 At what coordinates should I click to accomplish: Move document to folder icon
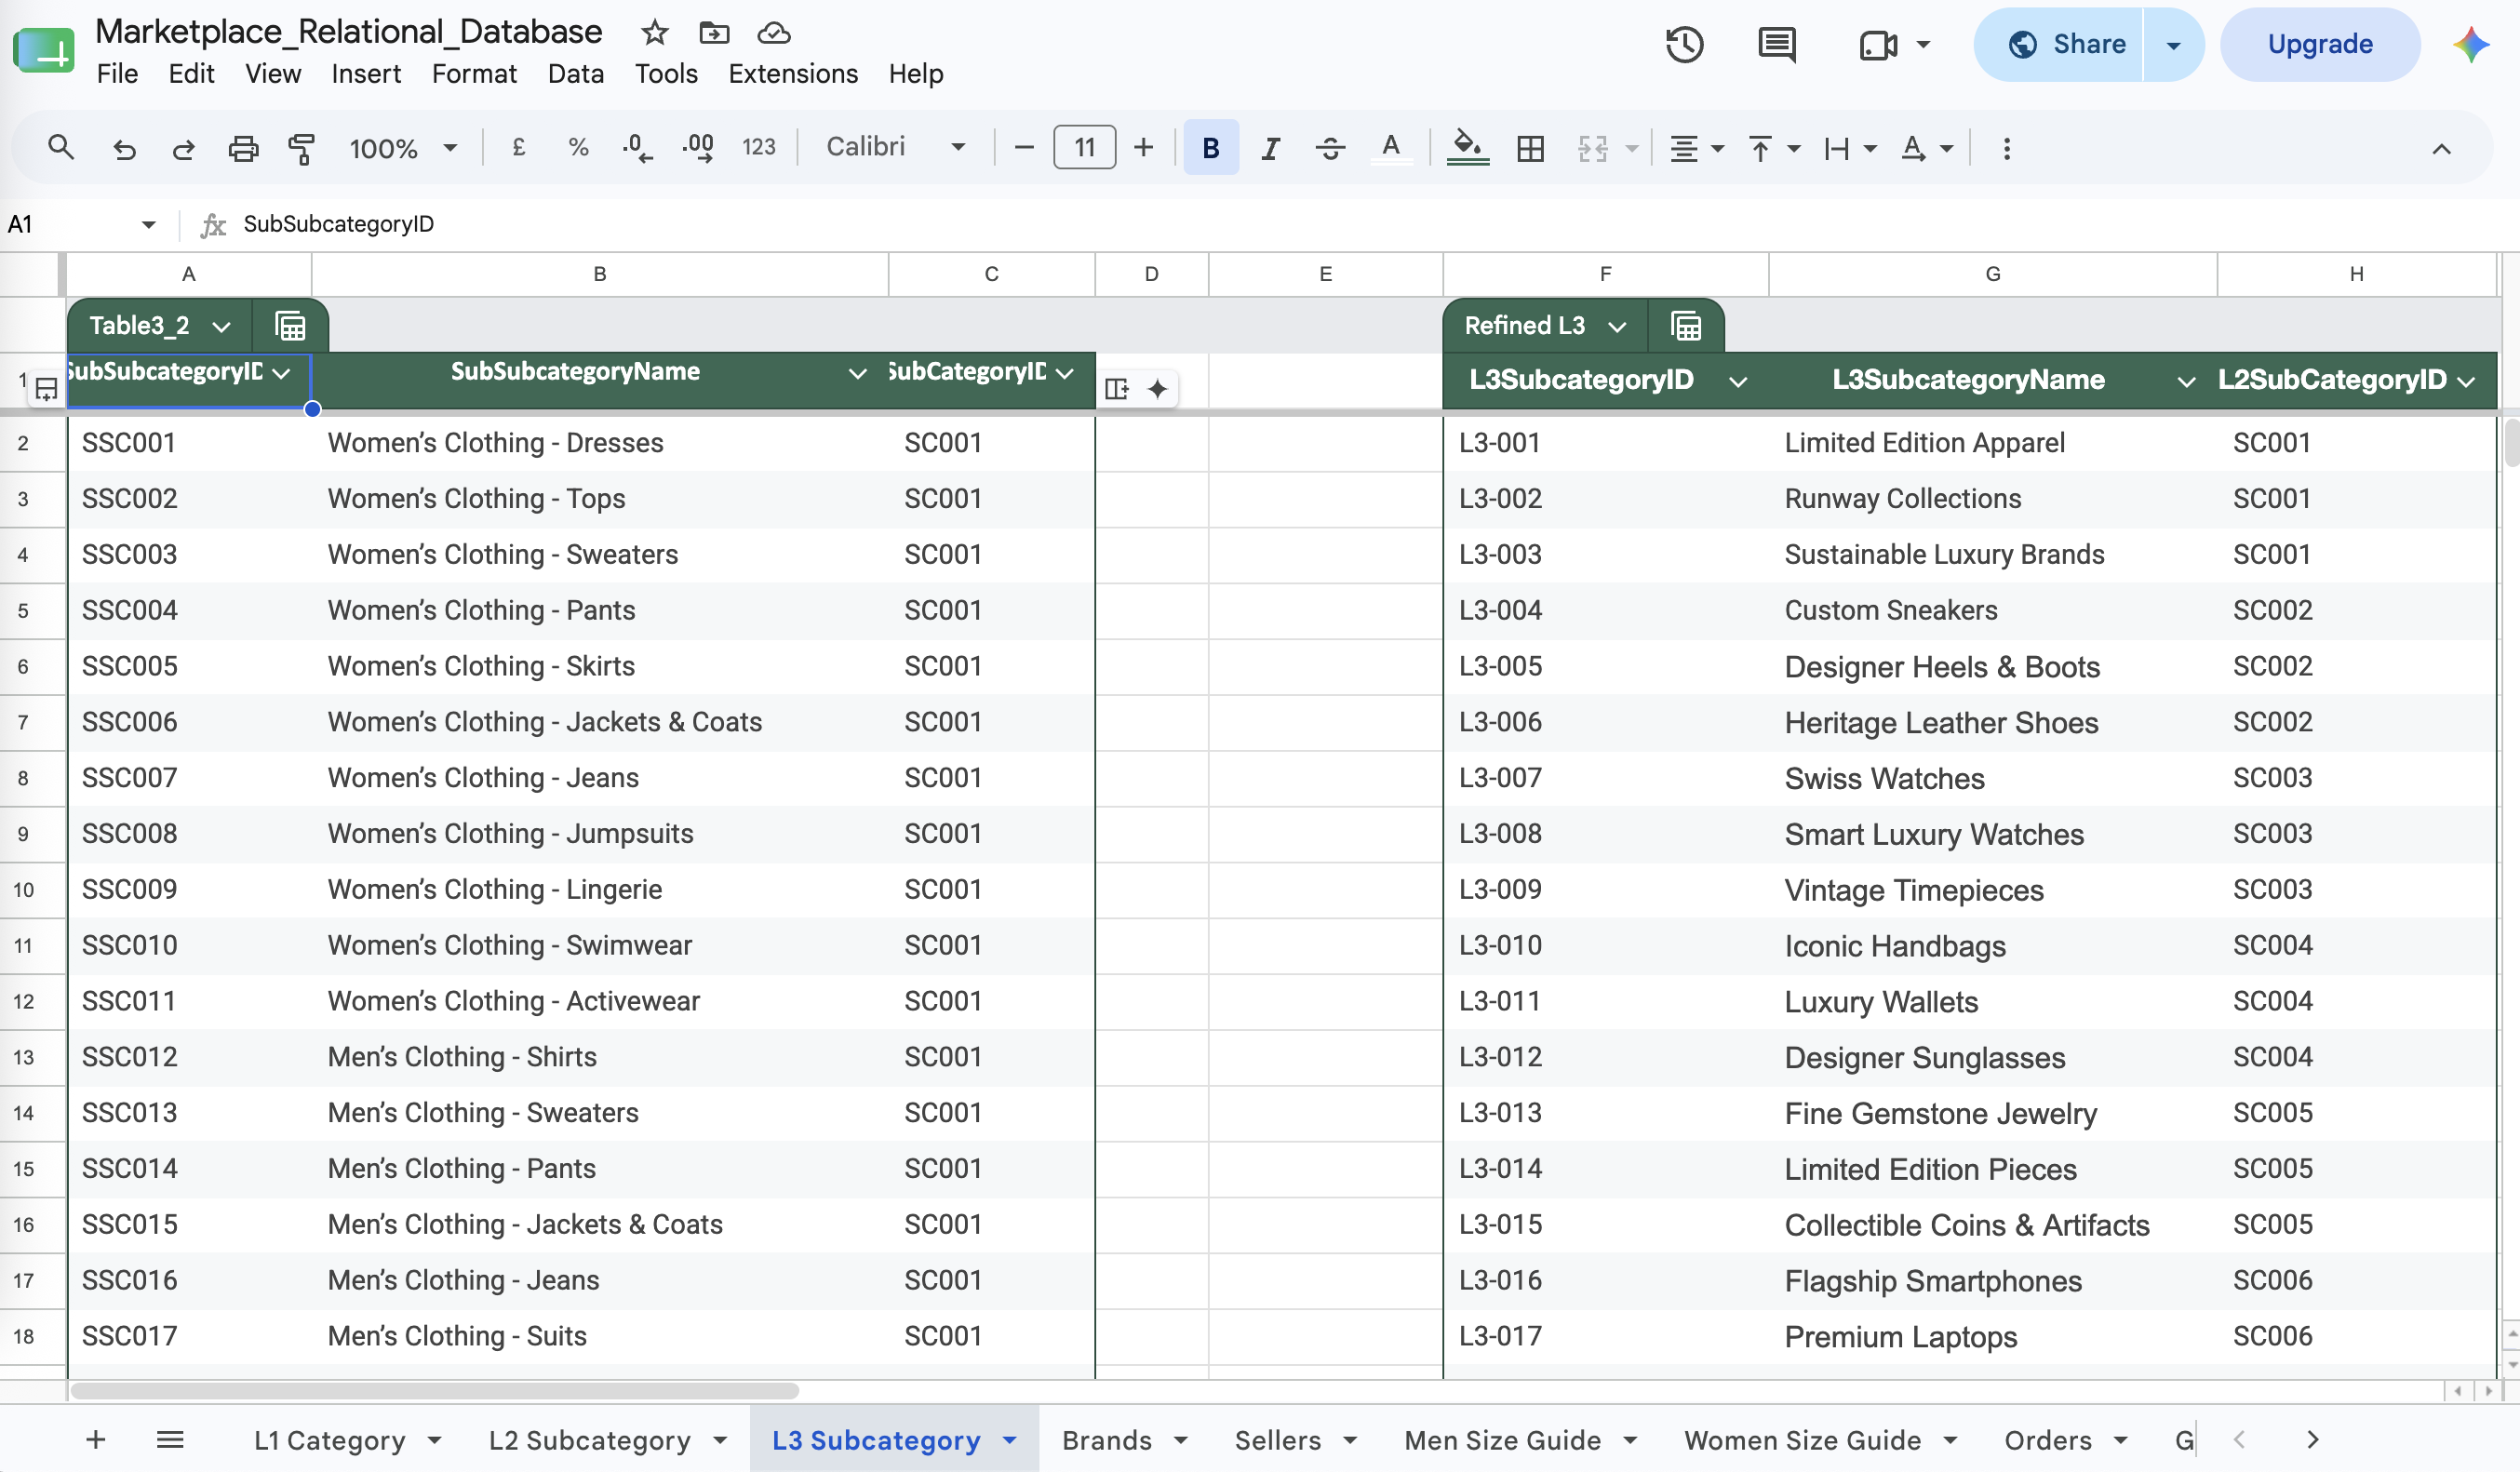click(714, 33)
